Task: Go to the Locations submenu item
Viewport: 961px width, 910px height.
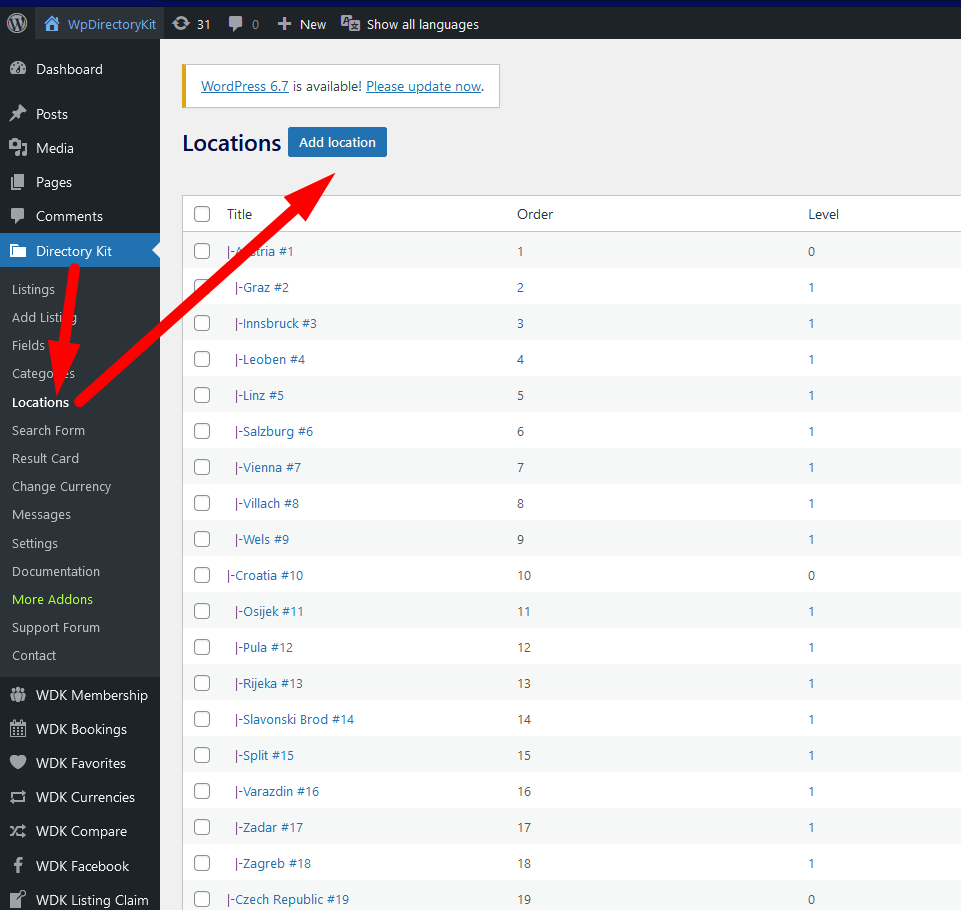Action: pos(40,402)
